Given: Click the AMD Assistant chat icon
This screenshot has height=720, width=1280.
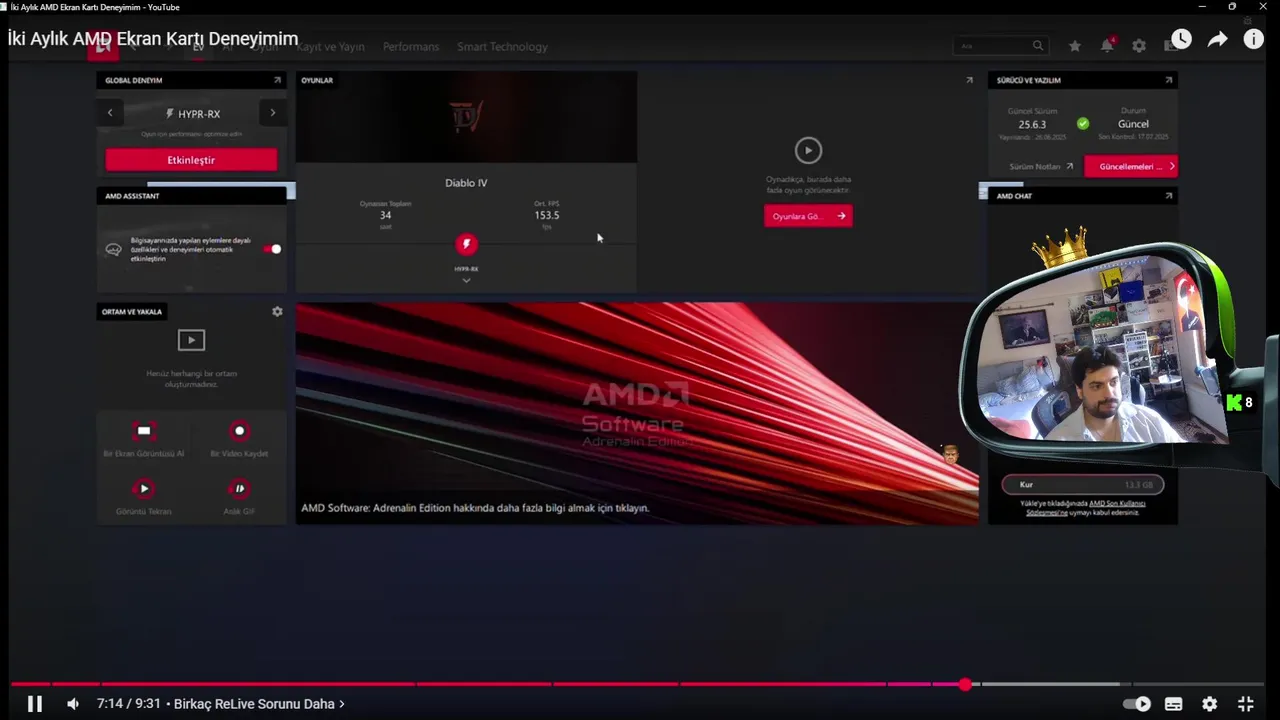Looking at the screenshot, I should pos(114,249).
